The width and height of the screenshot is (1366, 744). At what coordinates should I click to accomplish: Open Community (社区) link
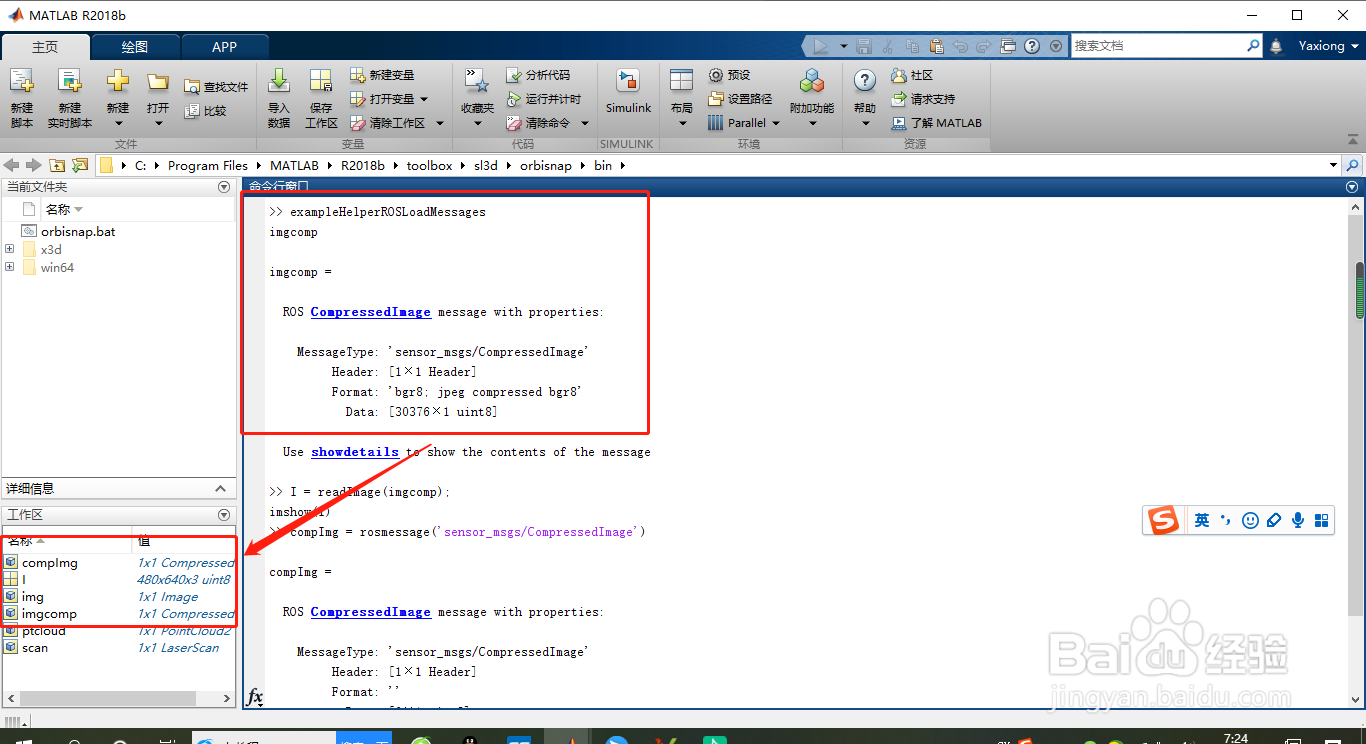912,75
